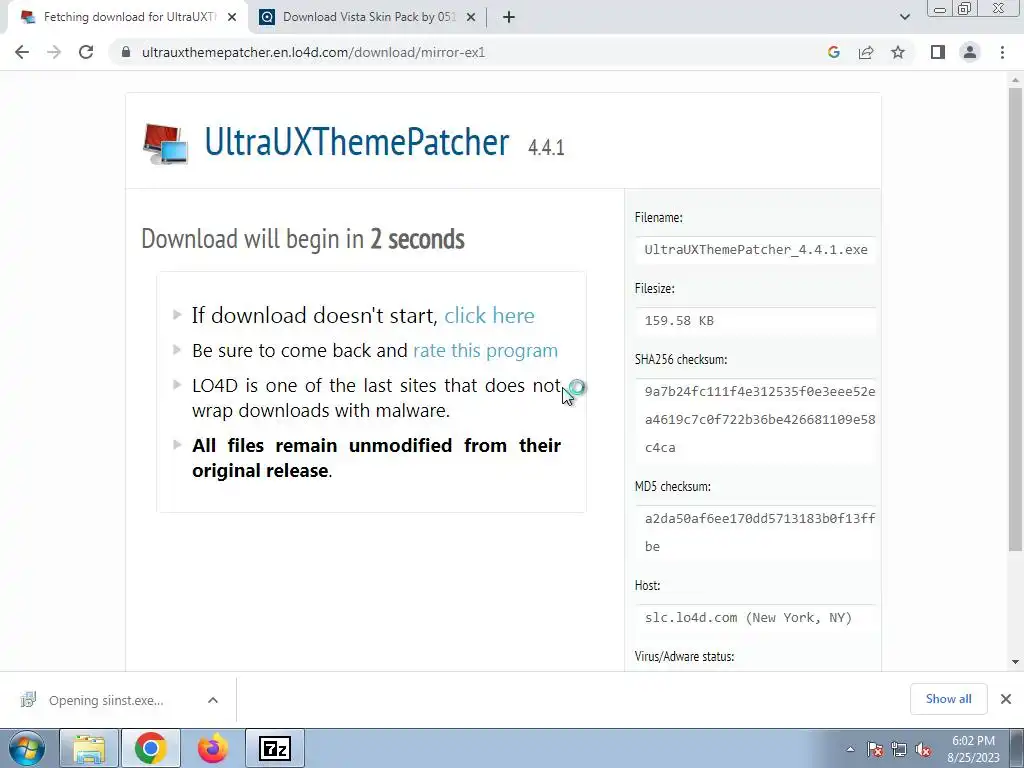
Task: Open the 'rate this program' link
Action: (x=485, y=351)
